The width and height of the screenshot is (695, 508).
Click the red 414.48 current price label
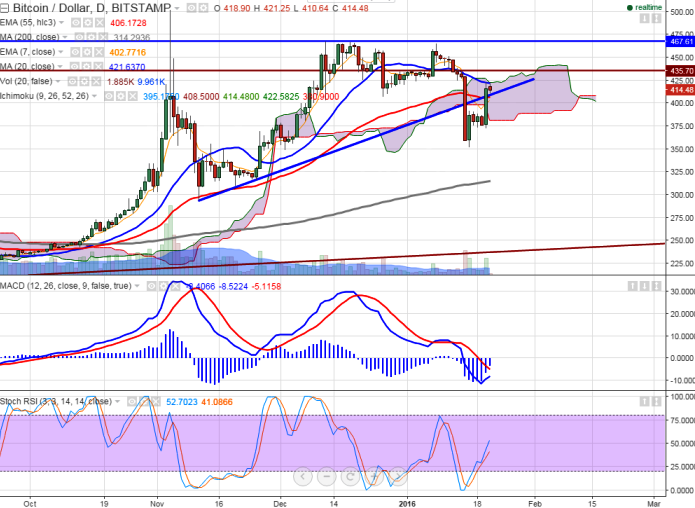pyautogui.click(x=680, y=90)
